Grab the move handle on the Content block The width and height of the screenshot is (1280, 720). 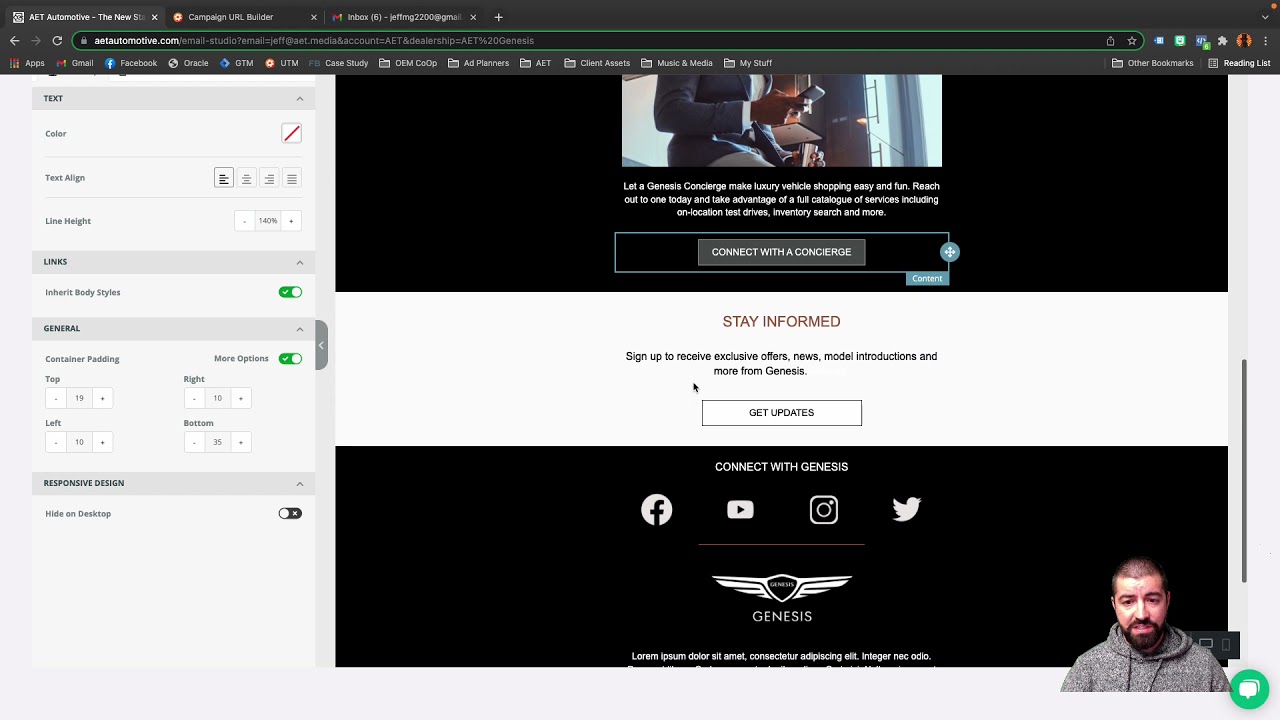coord(950,252)
